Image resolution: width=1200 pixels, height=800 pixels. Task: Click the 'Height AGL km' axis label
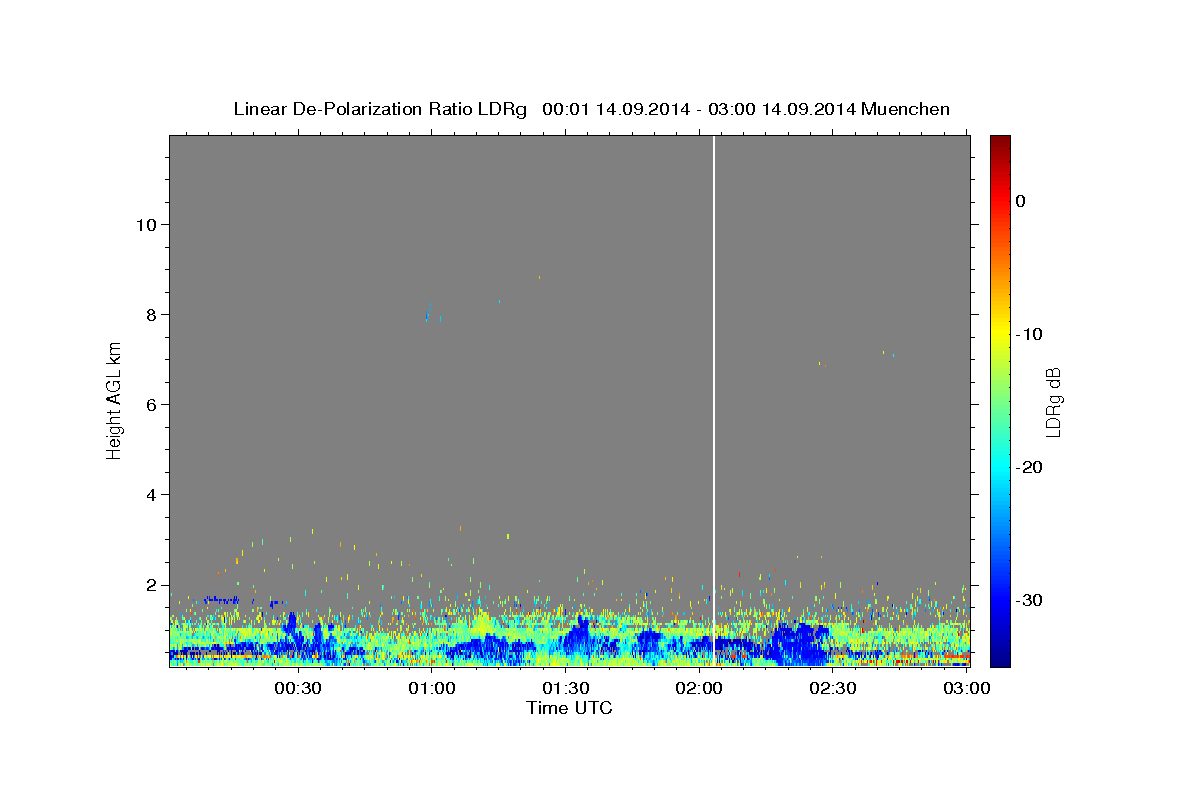tap(114, 400)
